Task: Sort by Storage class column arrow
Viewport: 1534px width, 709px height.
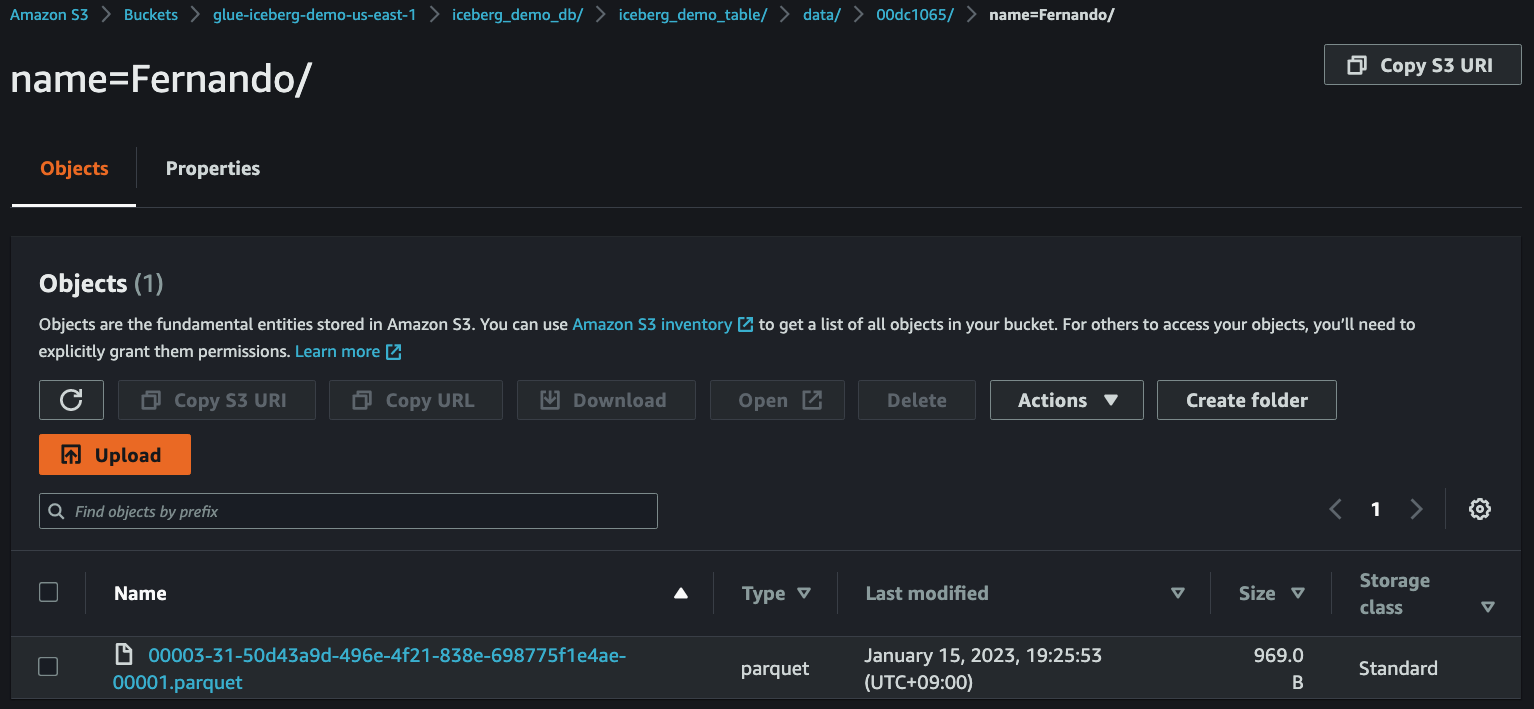Action: point(1488,606)
